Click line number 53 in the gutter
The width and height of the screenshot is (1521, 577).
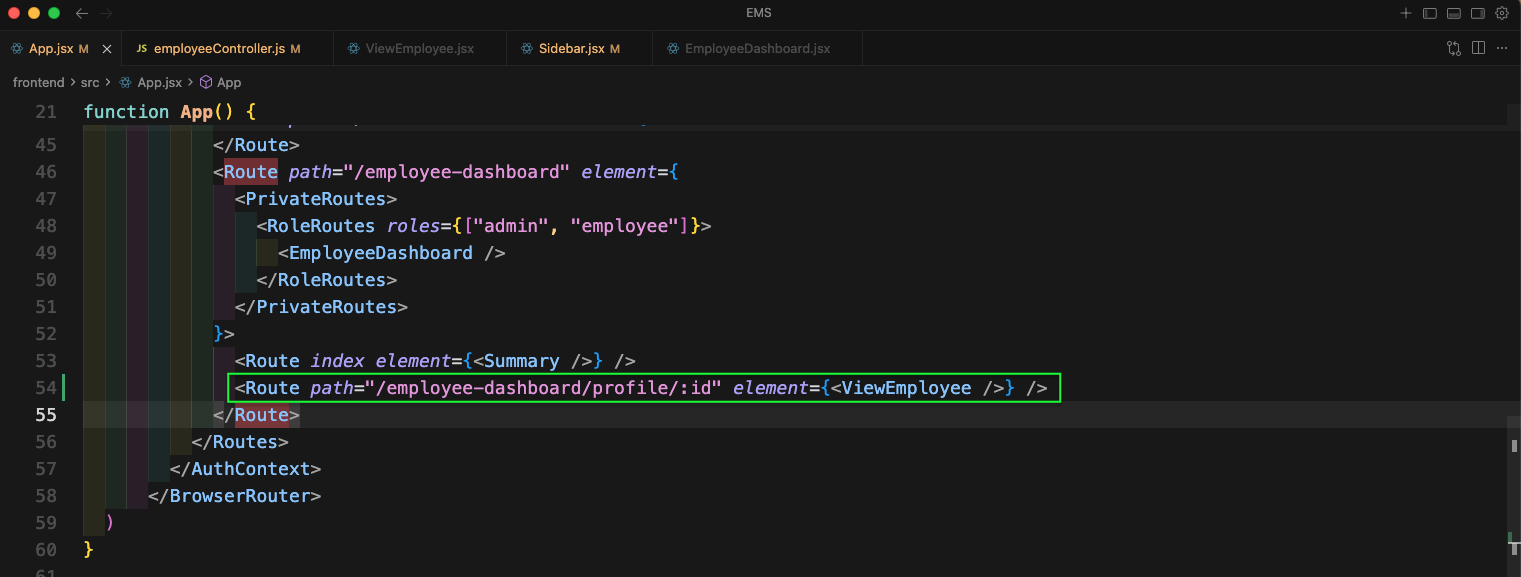[x=46, y=361]
